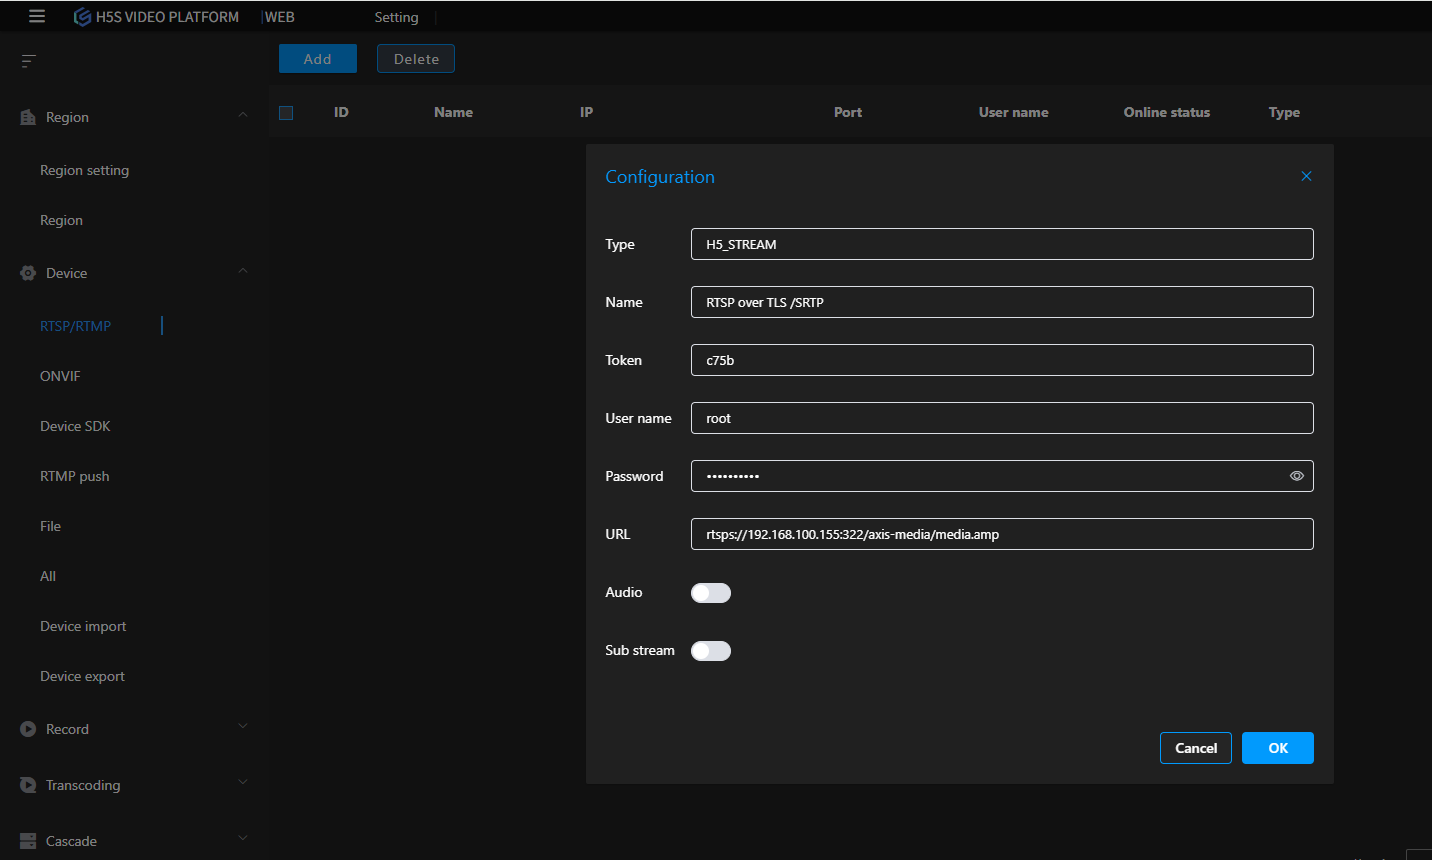Viewport: 1432px width, 860px height.
Task: Open the ONVIF device page
Action: click(60, 376)
